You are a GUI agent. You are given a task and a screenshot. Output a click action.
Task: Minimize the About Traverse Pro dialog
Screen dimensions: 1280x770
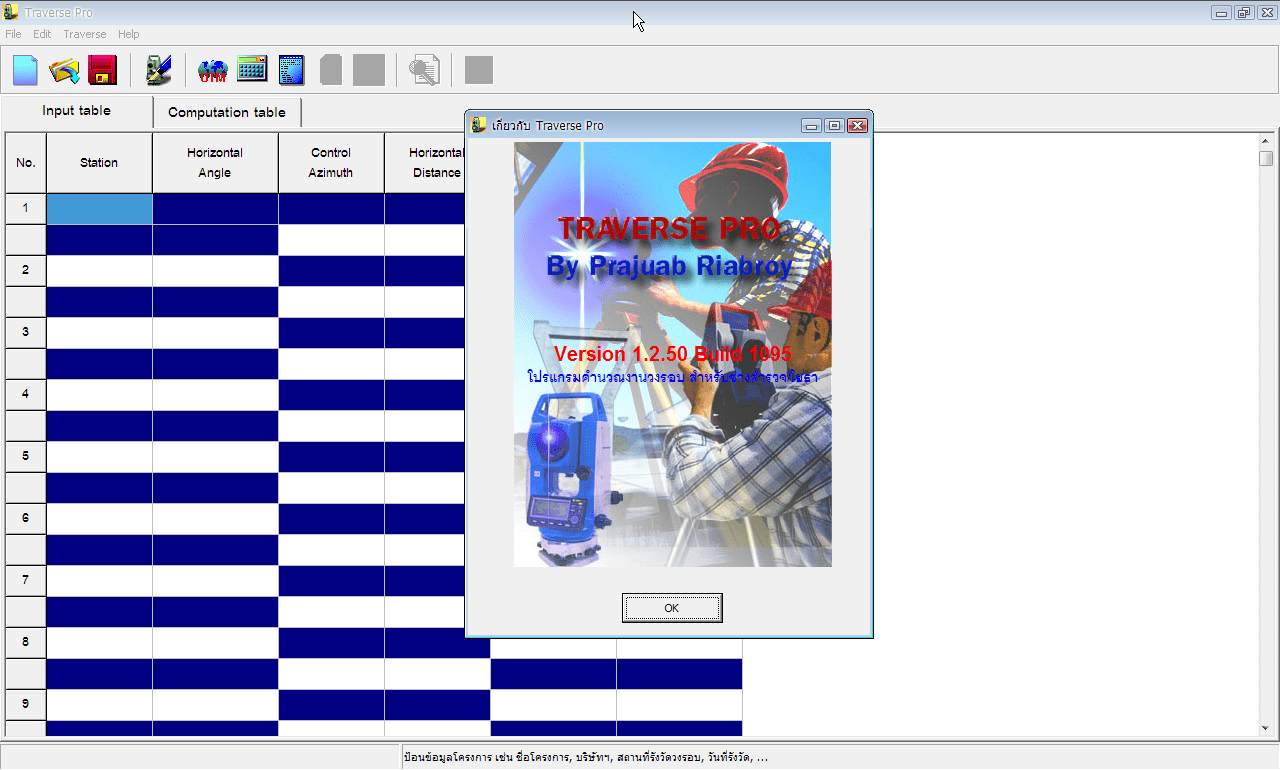[x=811, y=125]
